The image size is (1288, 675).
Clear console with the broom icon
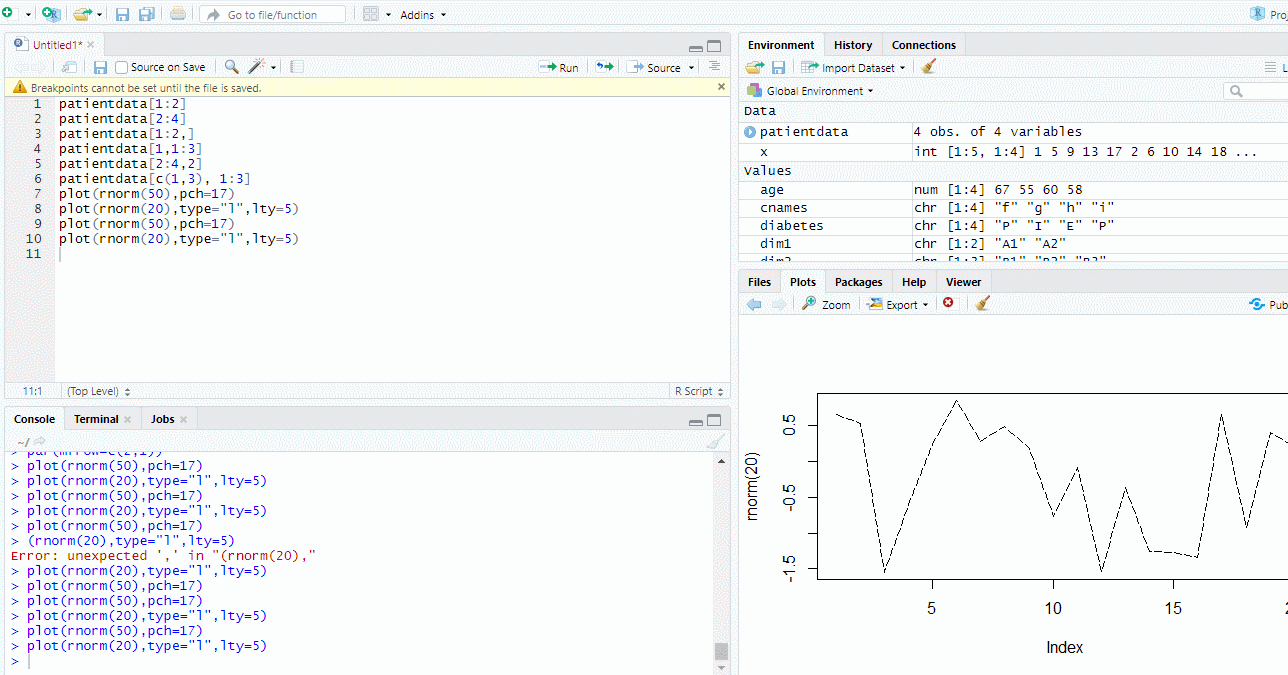point(715,442)
